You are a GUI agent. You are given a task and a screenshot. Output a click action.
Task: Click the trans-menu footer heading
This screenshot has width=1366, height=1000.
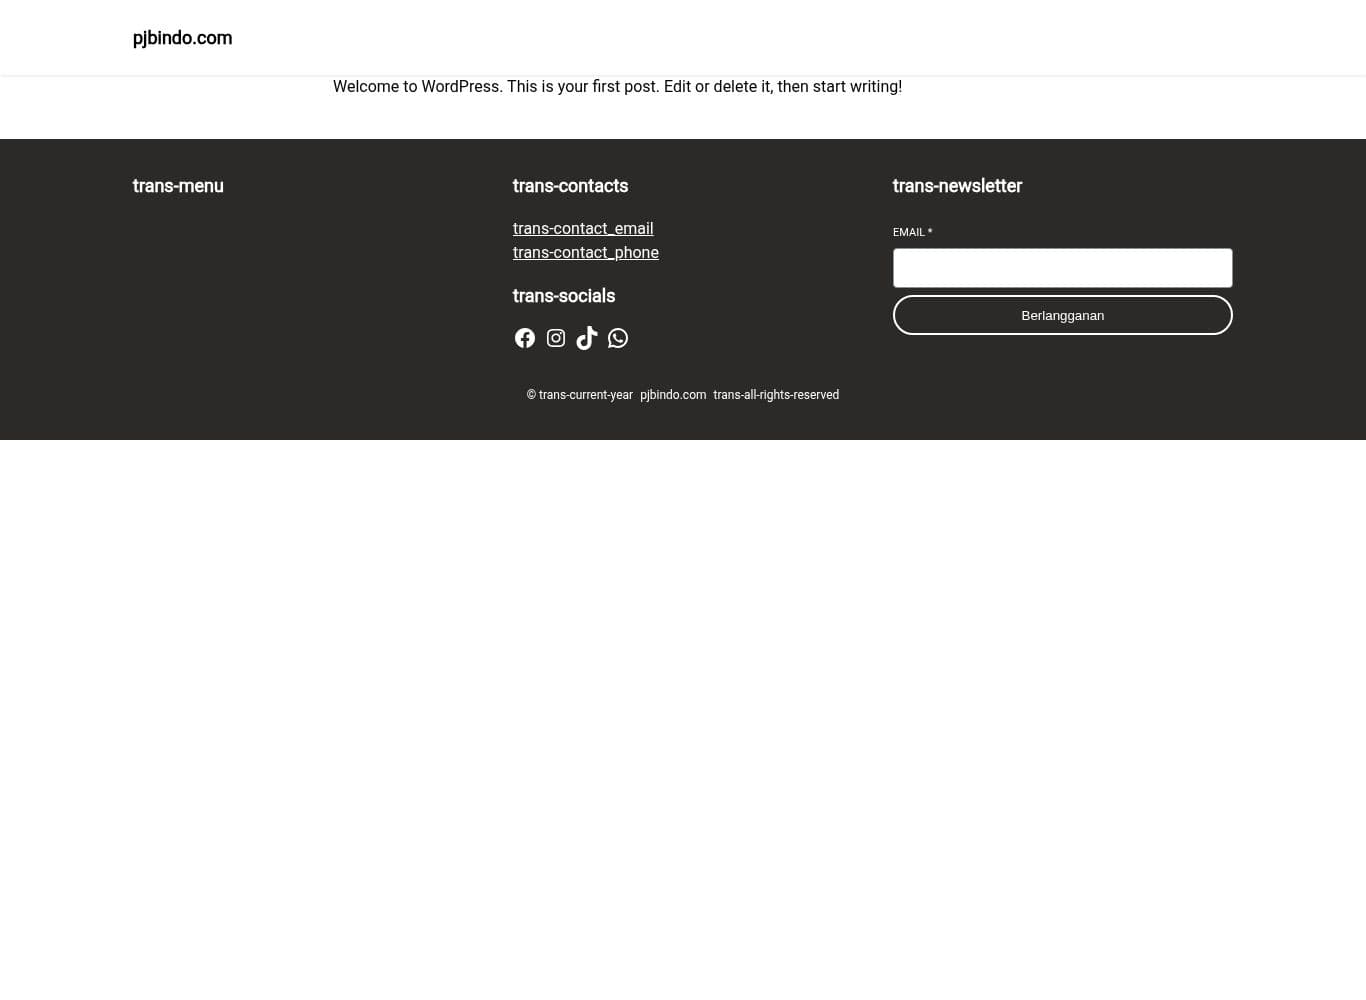(x=178, y=186)
